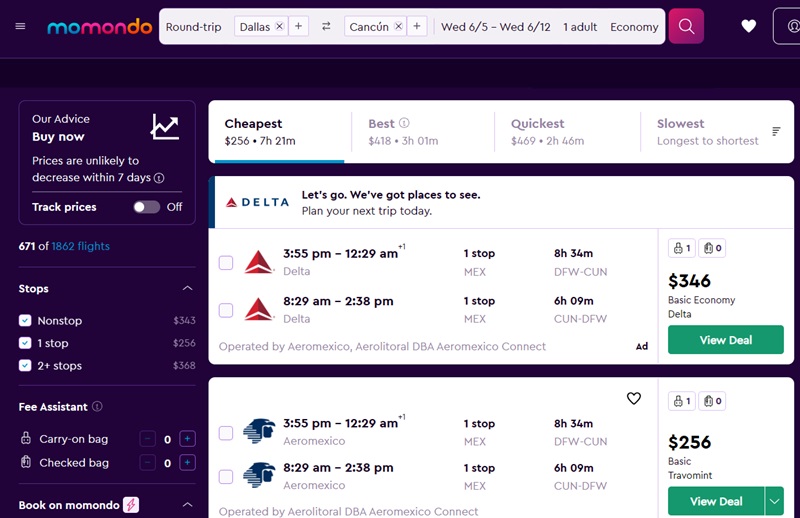Click the $256 price on Aeromexico card

689,442
